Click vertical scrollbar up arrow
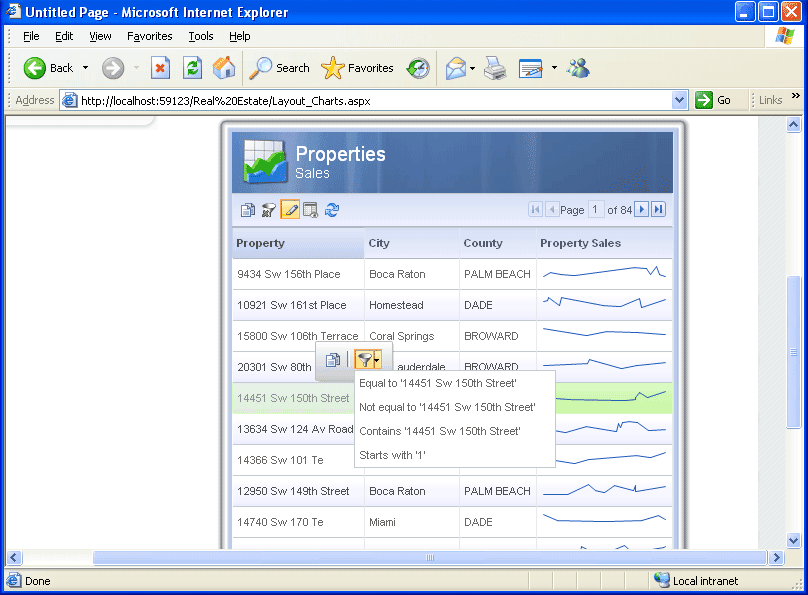This screenshot has height=595, width=808. pos(794,125)
